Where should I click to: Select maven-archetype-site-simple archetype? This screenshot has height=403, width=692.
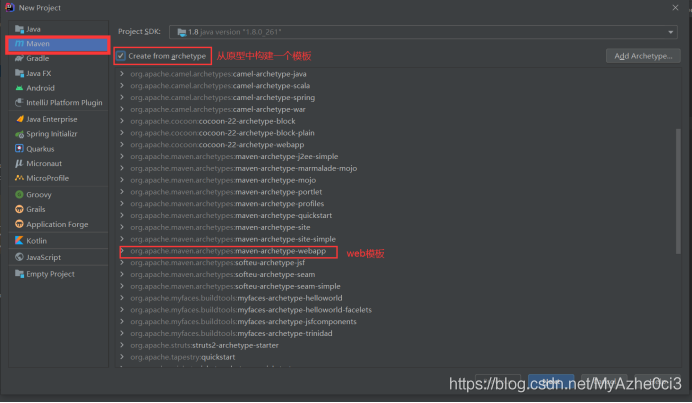click(x=233, y=239)
